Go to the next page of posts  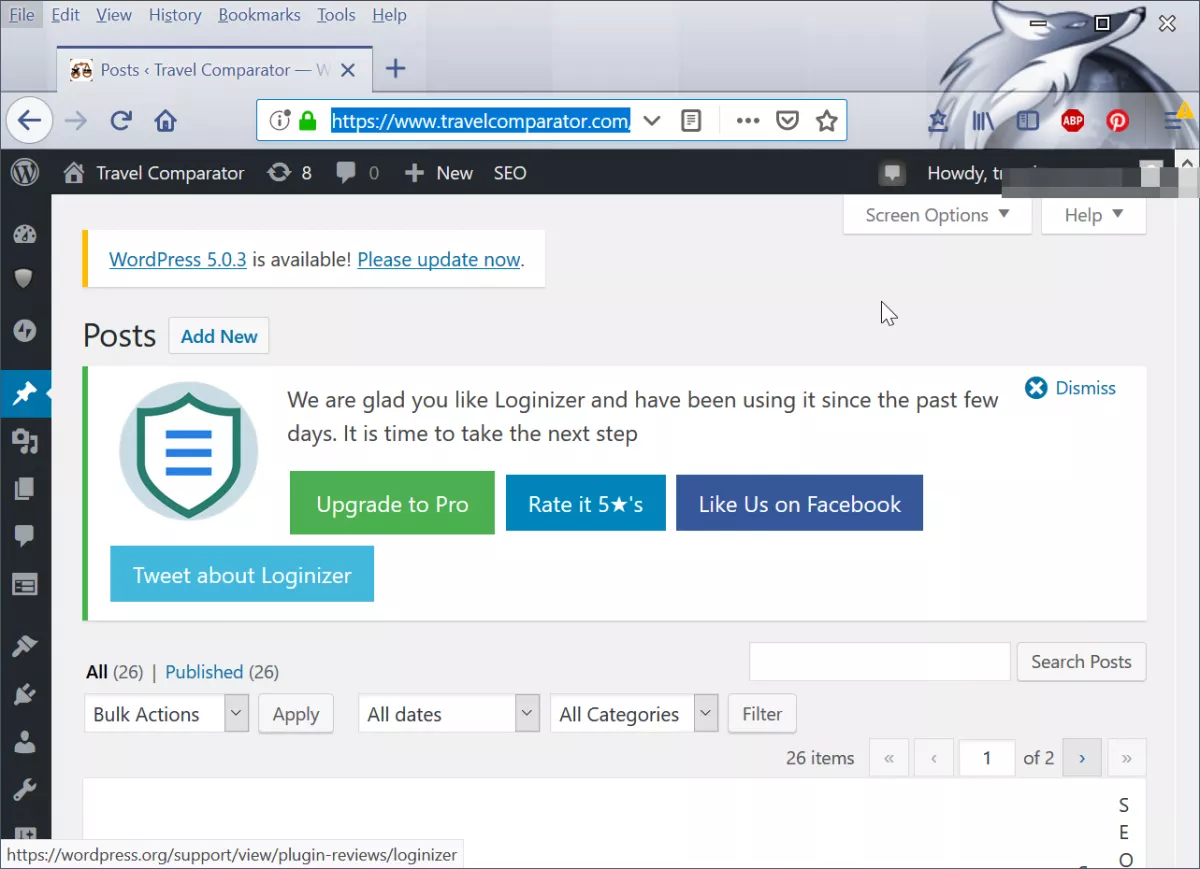1082,758
